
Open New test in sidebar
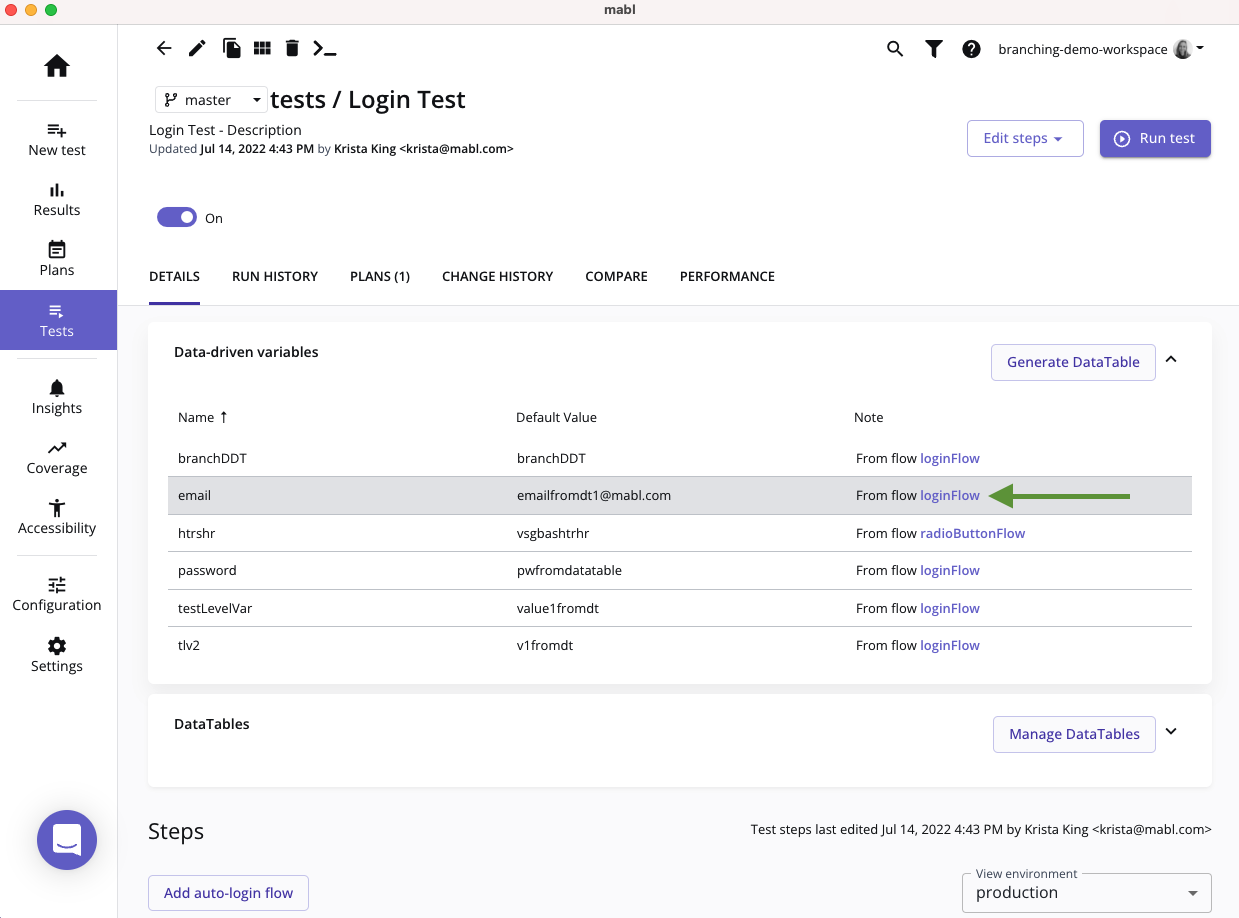[57, 140]
